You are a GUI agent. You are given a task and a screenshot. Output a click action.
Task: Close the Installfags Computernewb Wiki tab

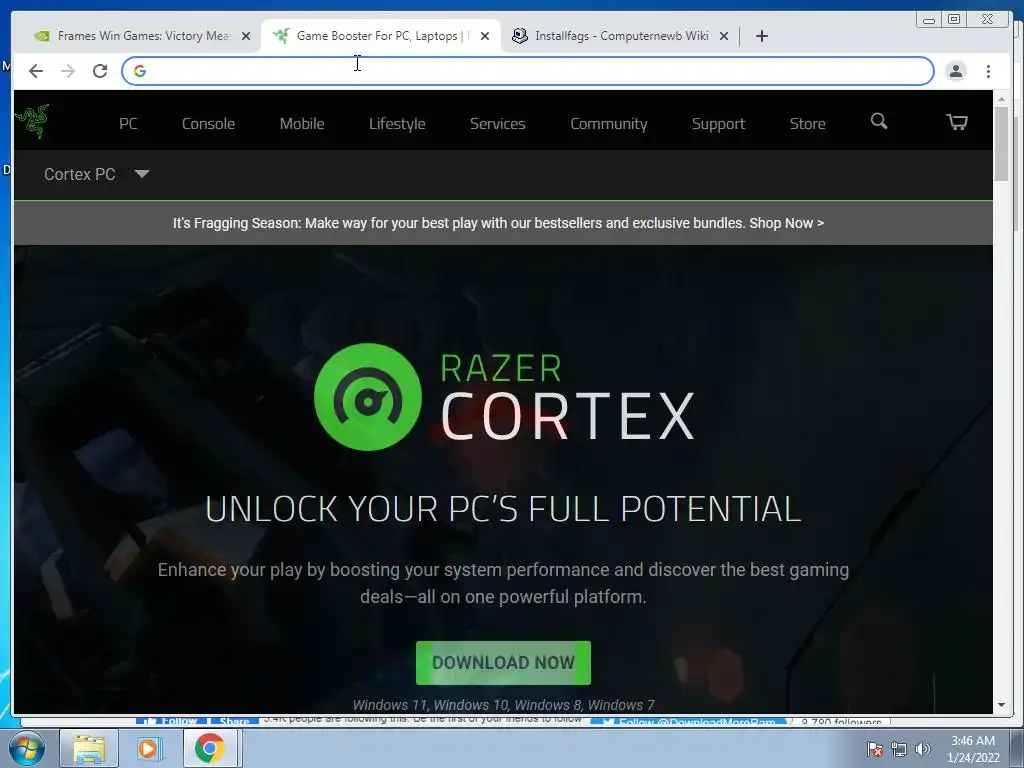coord(724,36)
